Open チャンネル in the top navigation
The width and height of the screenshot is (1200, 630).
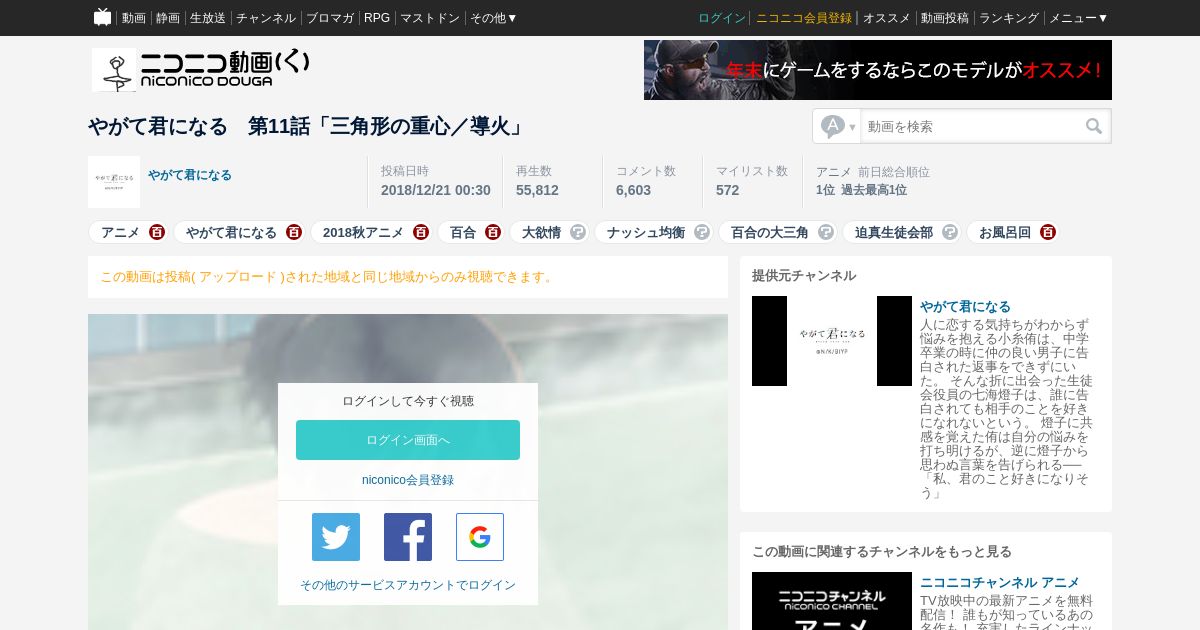[x=266, y=18]
